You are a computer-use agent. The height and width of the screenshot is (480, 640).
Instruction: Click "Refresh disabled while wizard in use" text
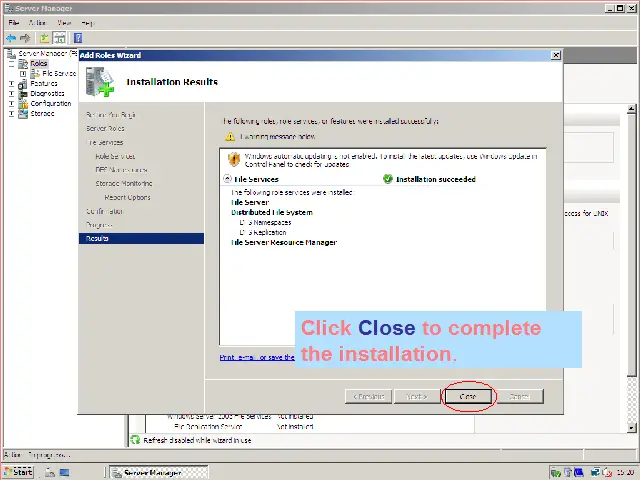point(197,440)
